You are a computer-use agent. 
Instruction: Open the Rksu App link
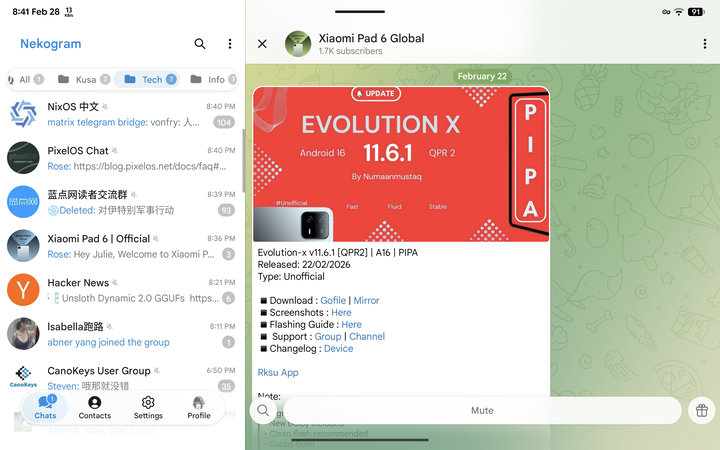click(x=278, y=372)
